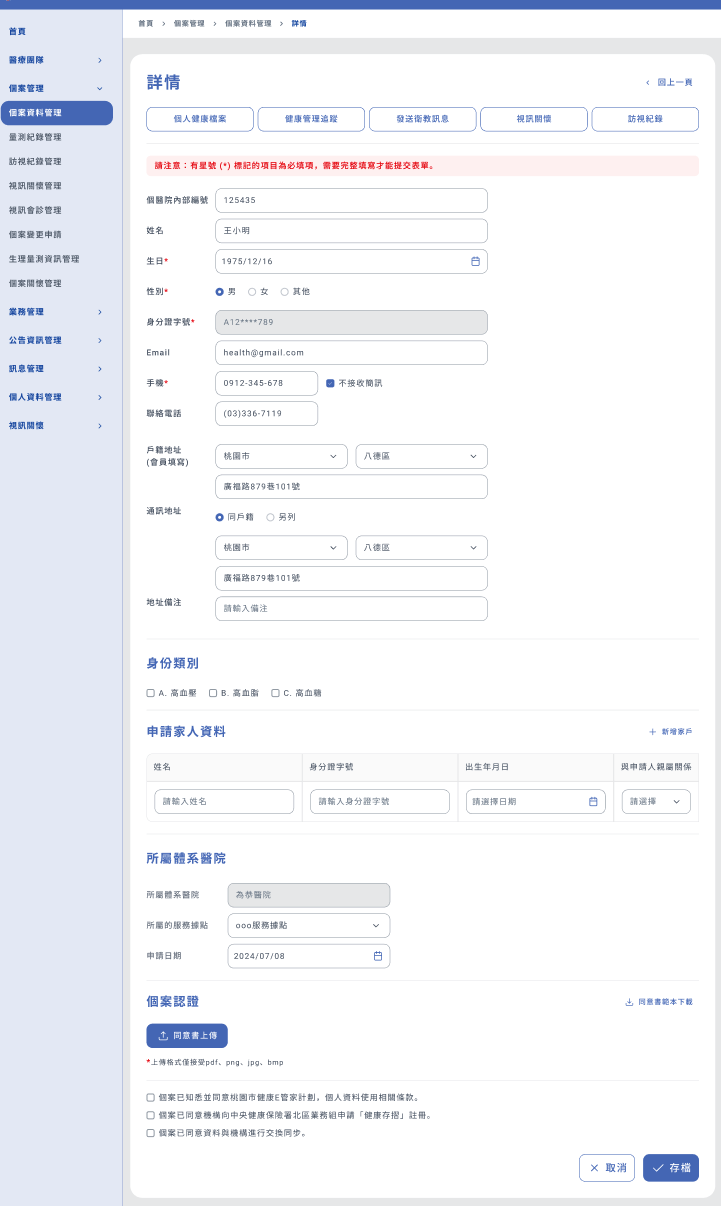Click the 取消 cancel button

pos(607,1167)
